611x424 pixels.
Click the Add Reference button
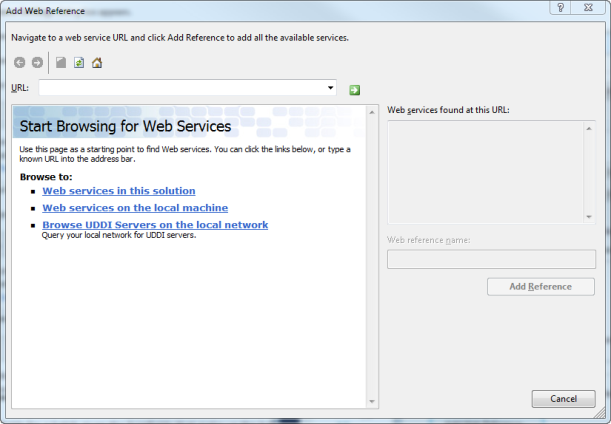tap(540, 287)
